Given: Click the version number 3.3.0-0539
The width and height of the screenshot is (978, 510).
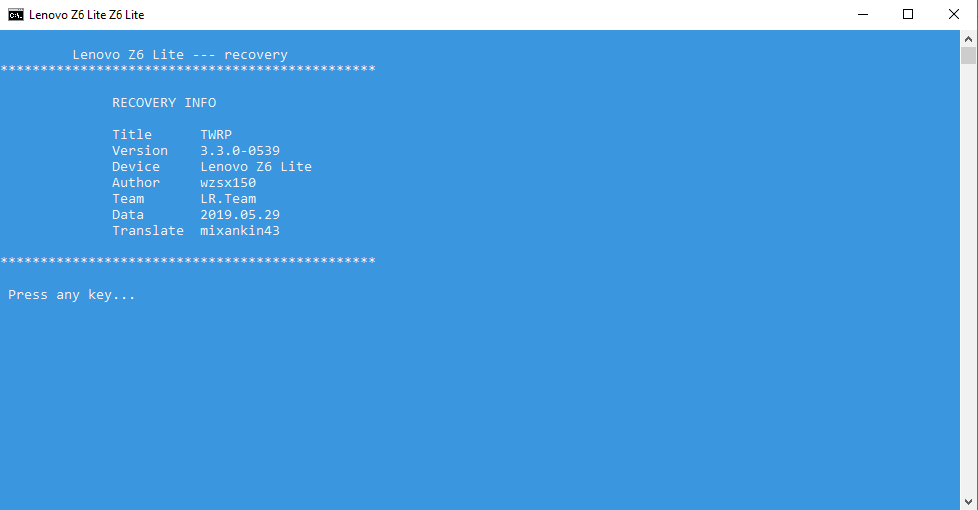Looking at the screenshot, I should (x=240, y=151).
